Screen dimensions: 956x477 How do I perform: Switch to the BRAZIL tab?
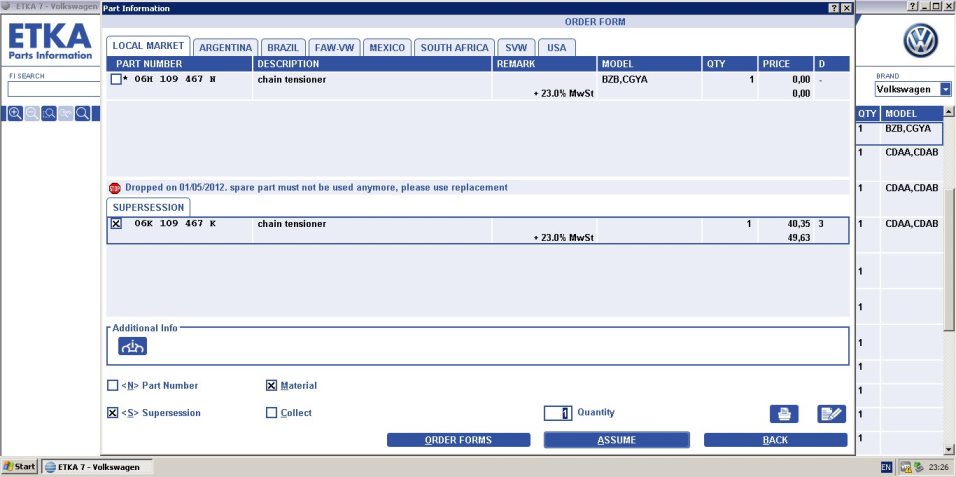point(283,48)
